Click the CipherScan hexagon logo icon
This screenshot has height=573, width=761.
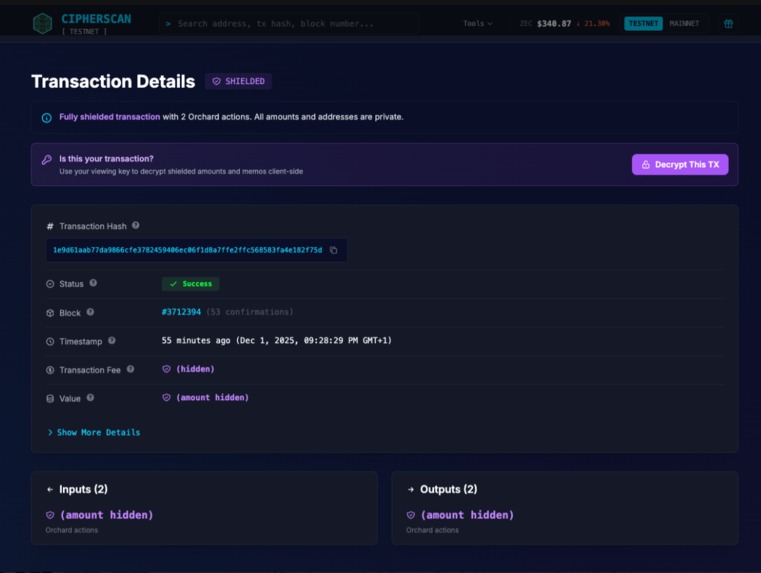[x=42, y=23]
